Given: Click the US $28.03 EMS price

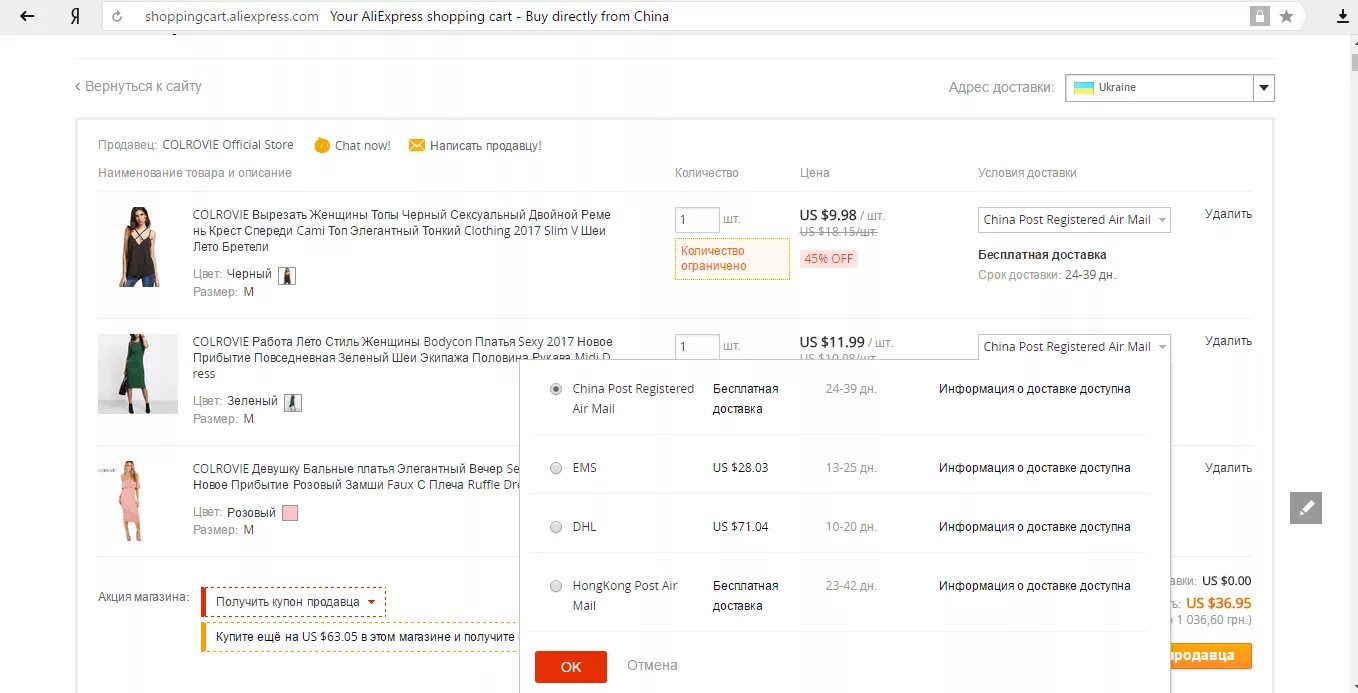Looking at the screenshot, I should 741,468.
